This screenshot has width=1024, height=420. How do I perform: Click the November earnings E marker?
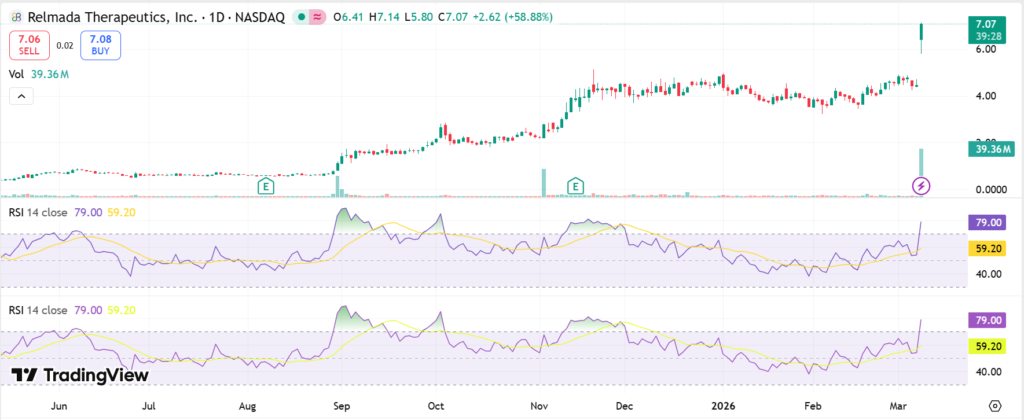click(576, 185)
